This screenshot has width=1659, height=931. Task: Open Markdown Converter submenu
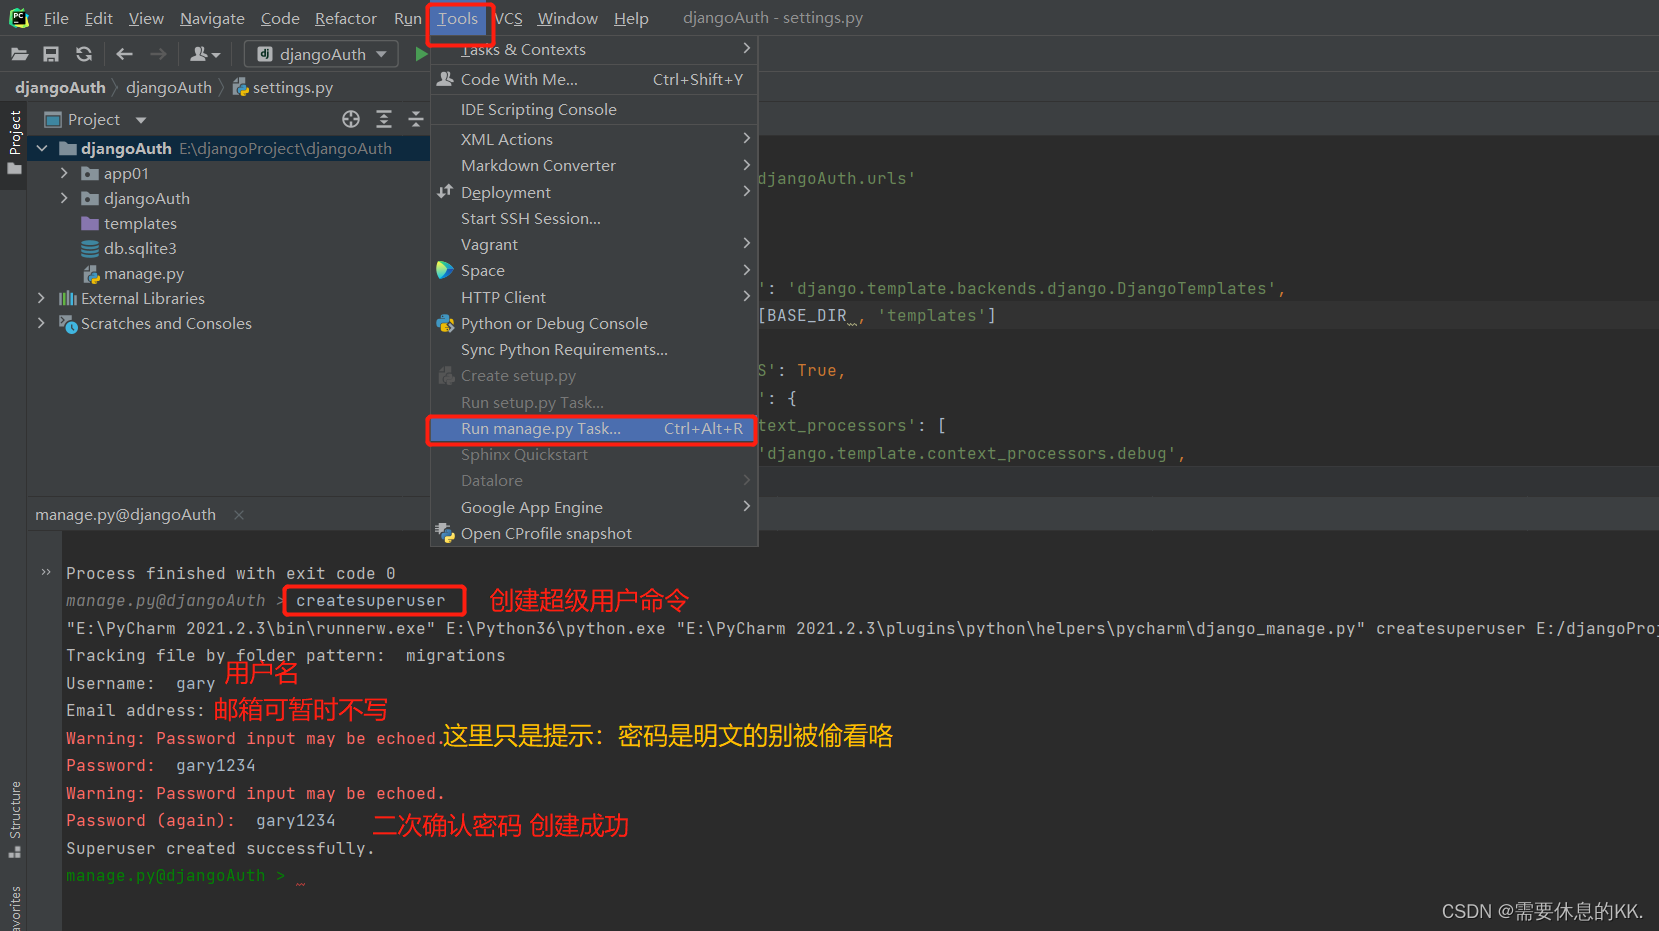[594, 165]
